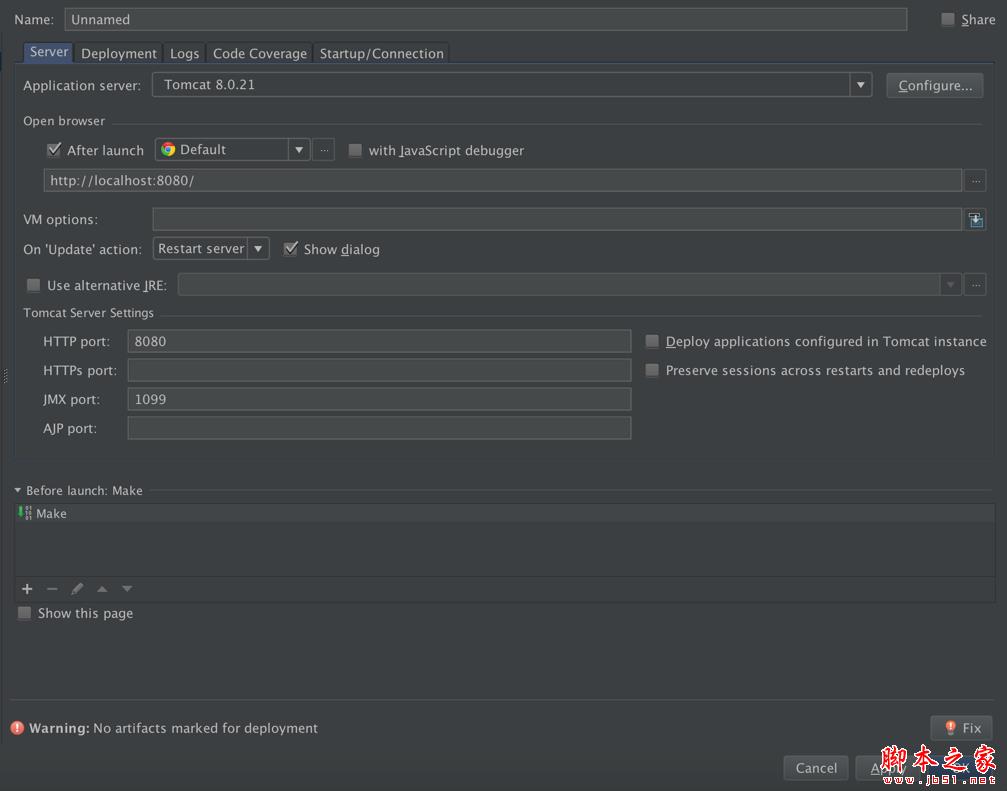Open Application server Tomcat 8.0.21 dropdown
Image resolution: width=1007 pixels, height=791 pixels.
(x=861, y=85)
